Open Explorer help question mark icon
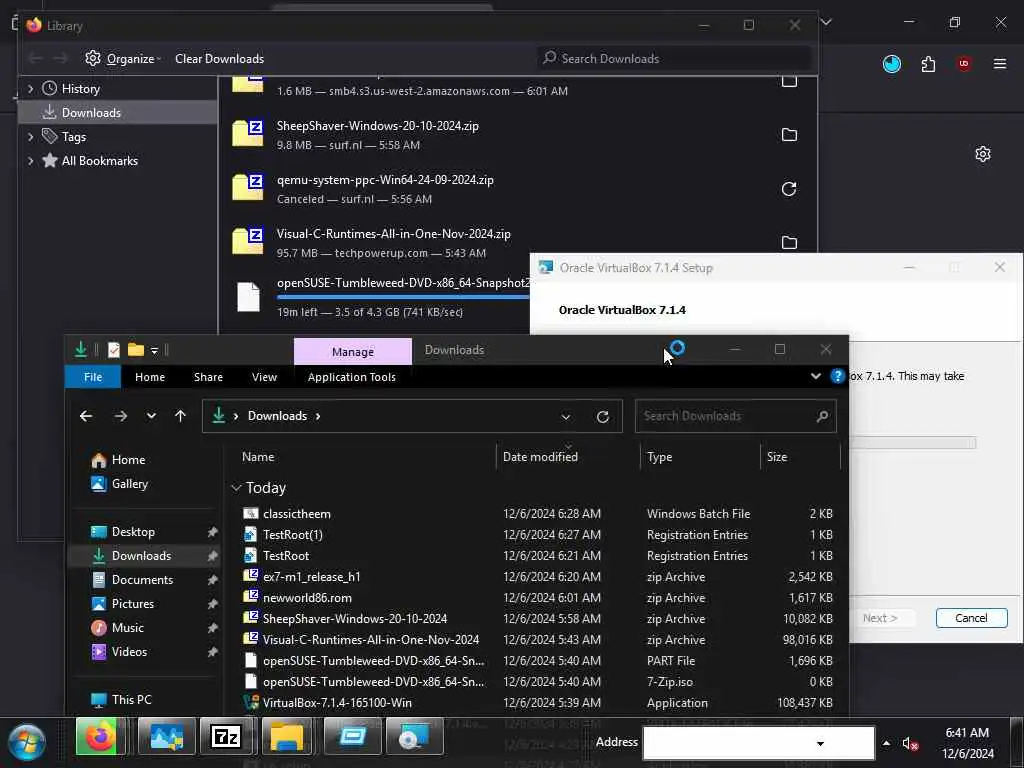 (x=837, y=376)
